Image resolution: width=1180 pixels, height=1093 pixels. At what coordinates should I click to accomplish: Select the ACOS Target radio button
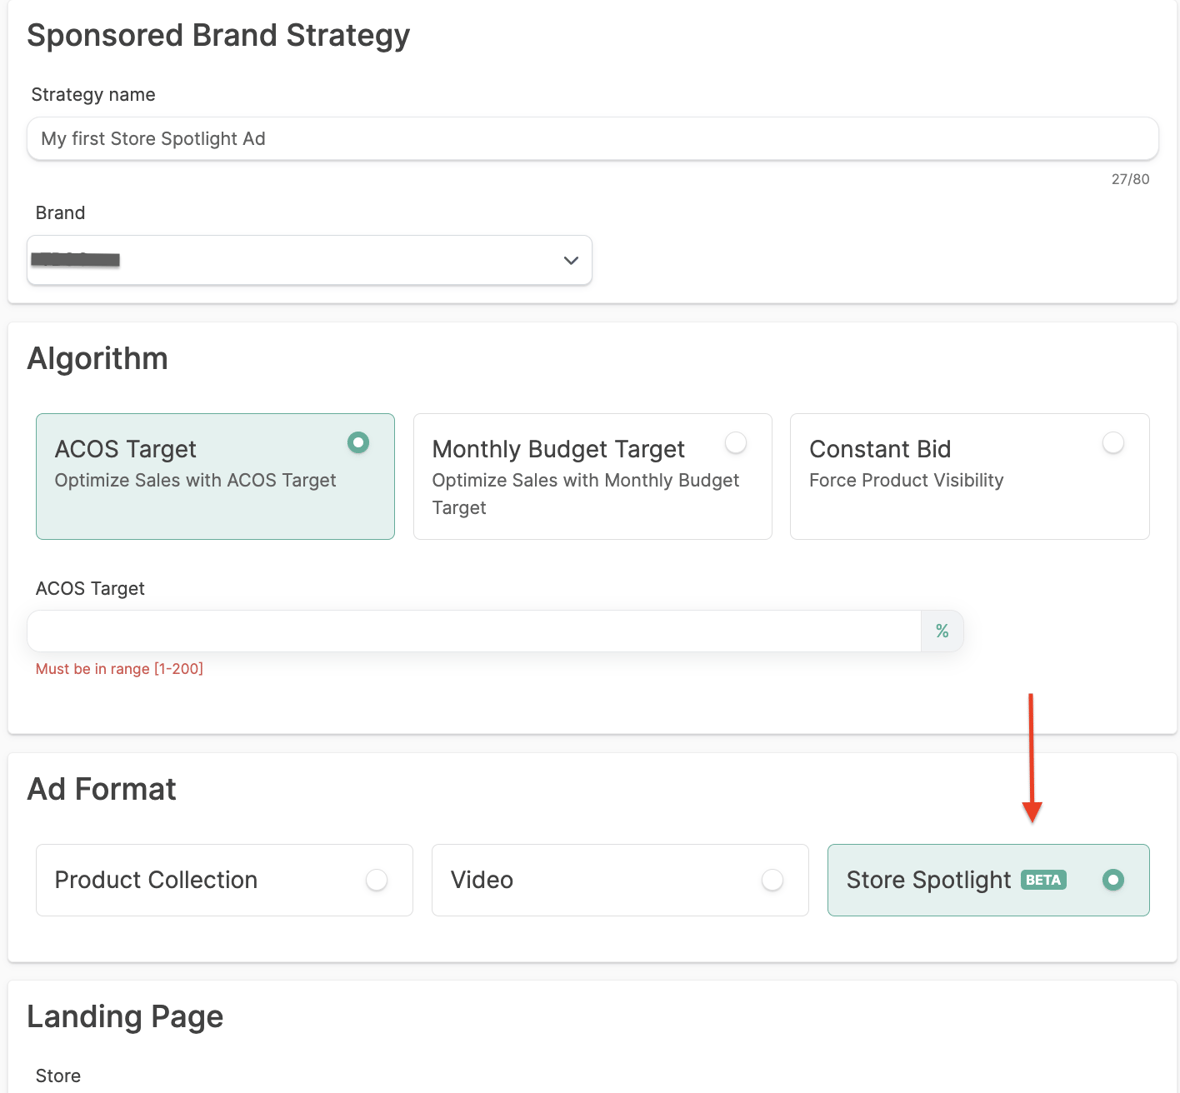pos(358,443)
